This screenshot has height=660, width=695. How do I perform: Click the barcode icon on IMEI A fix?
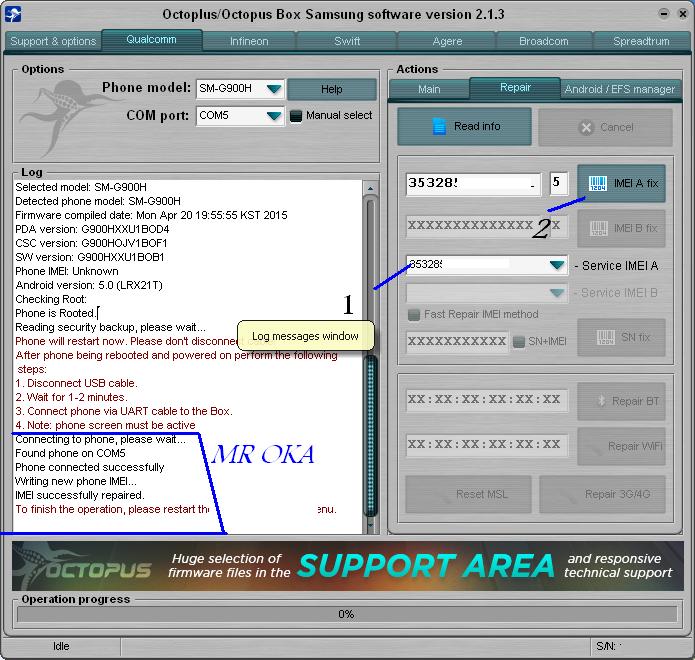coord(597,183)
